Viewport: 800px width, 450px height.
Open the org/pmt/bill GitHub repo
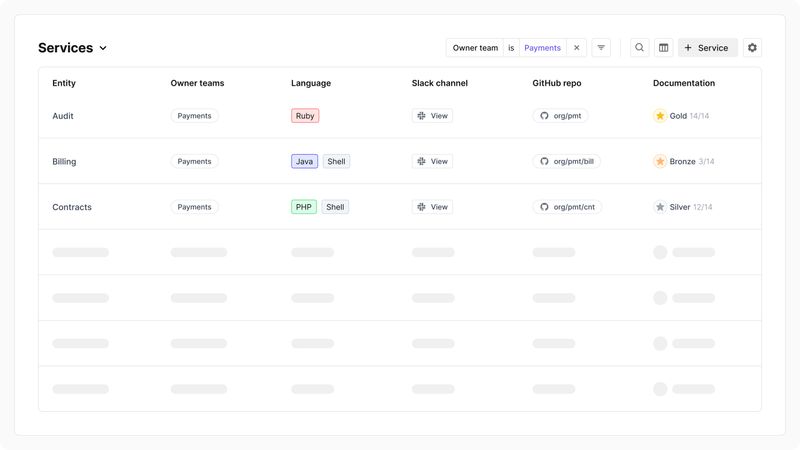pos(566,162)
